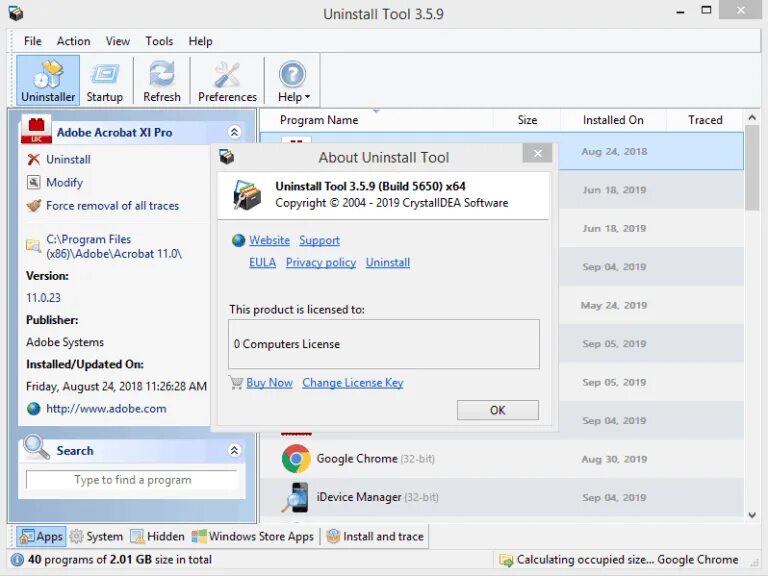The image size is (768, 576).
Task: Open the Tools menu
Action: coord(159,41)
